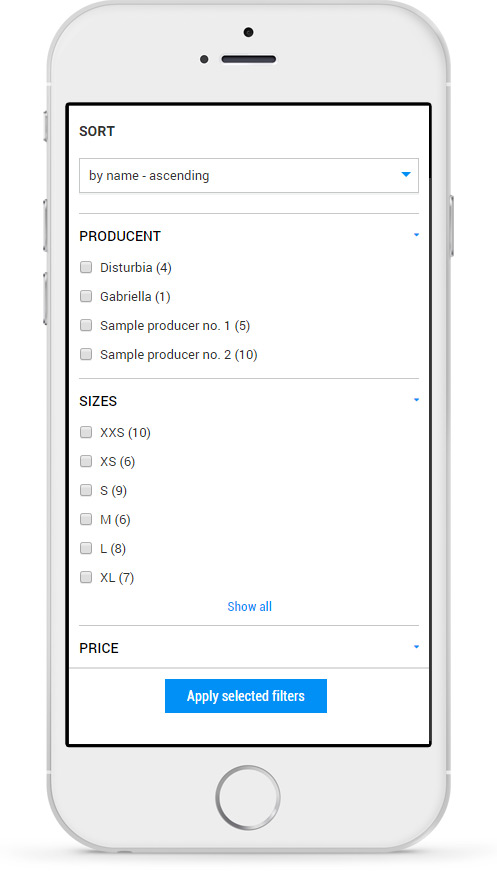
Task: Select Sample producer no. 1 checkbox
Action: [x=86, y=325]
